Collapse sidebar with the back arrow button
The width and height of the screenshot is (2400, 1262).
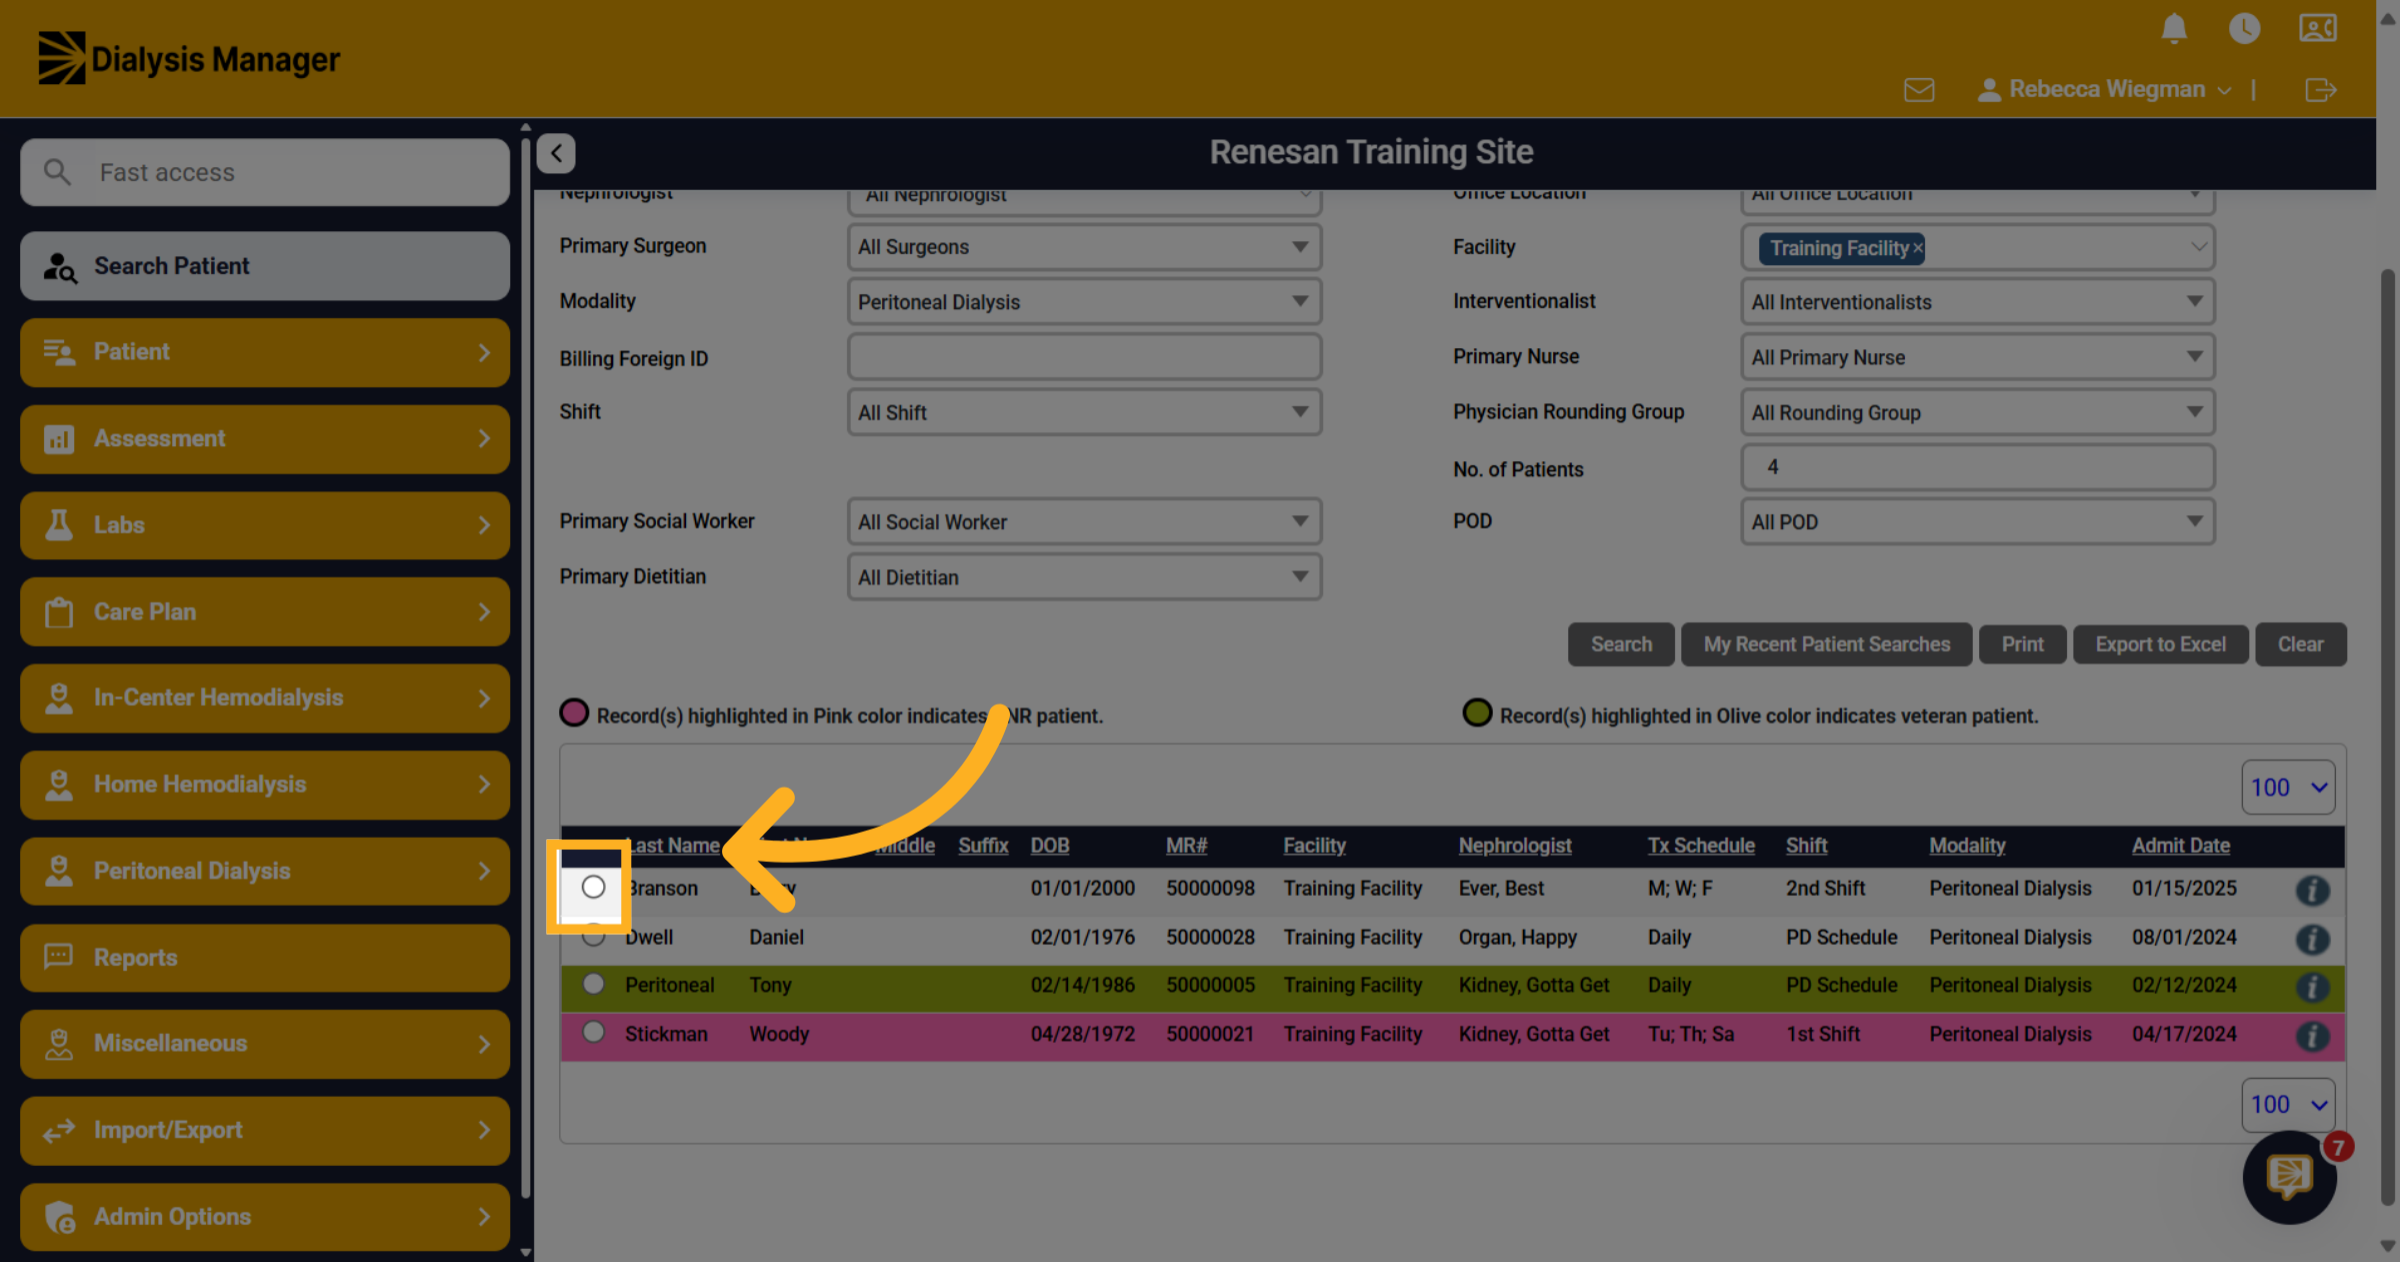(x=556, y=153)
